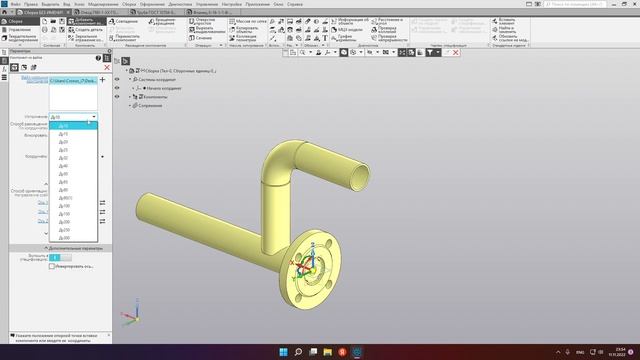This screenshot has height=360, width=640.
Task: Select the Text T tool icon
Action: click(325, 38)
